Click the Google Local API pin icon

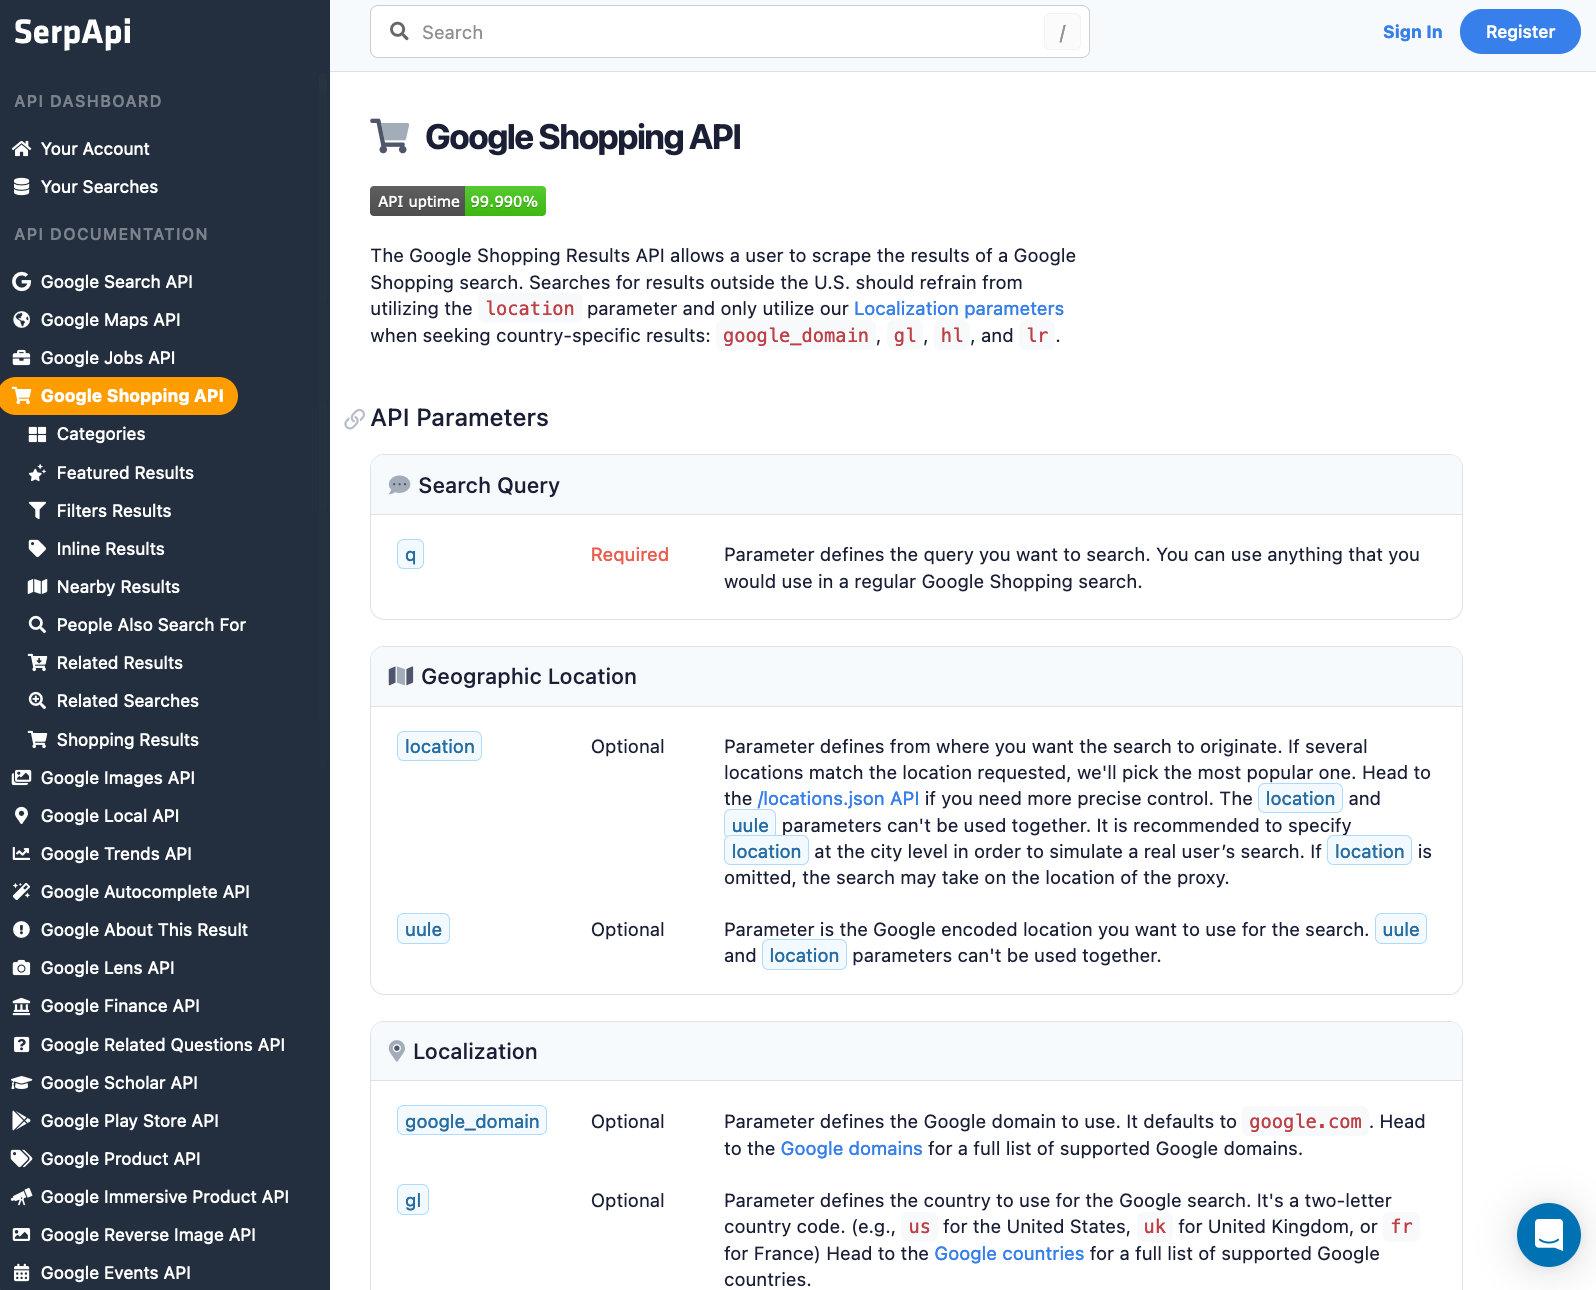tap(22, 816)
